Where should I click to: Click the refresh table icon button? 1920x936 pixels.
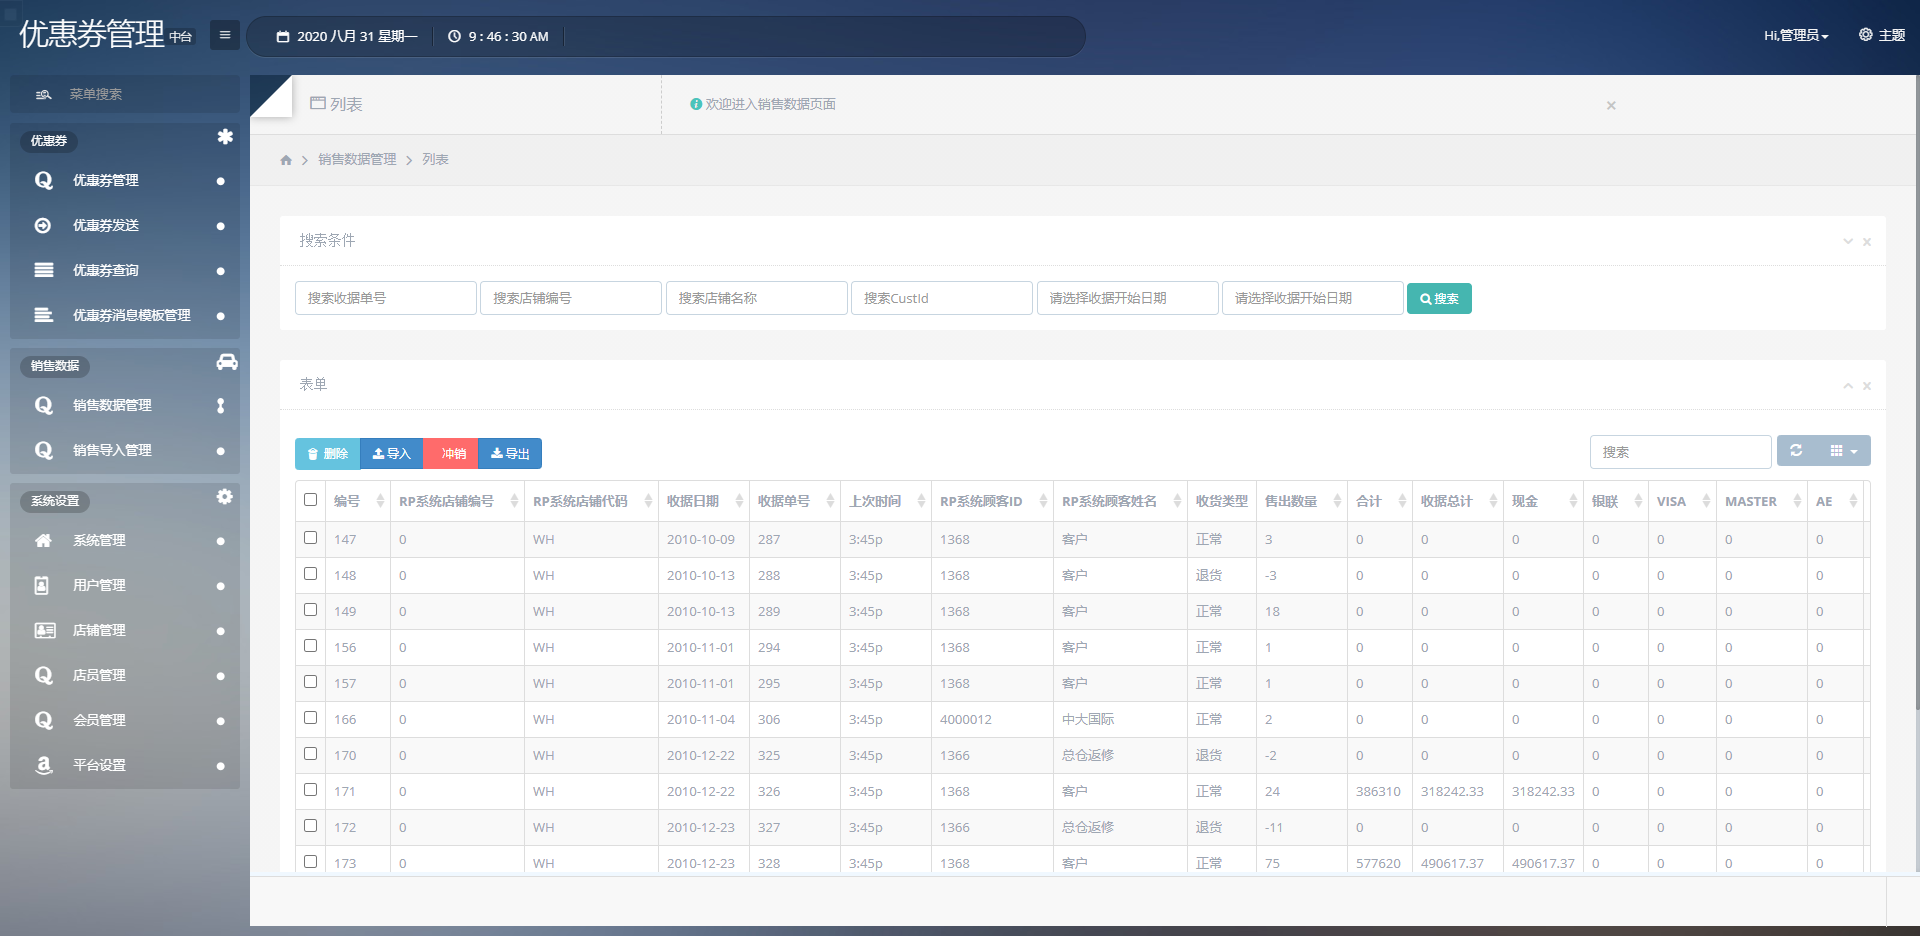[x=1796, y=451]
